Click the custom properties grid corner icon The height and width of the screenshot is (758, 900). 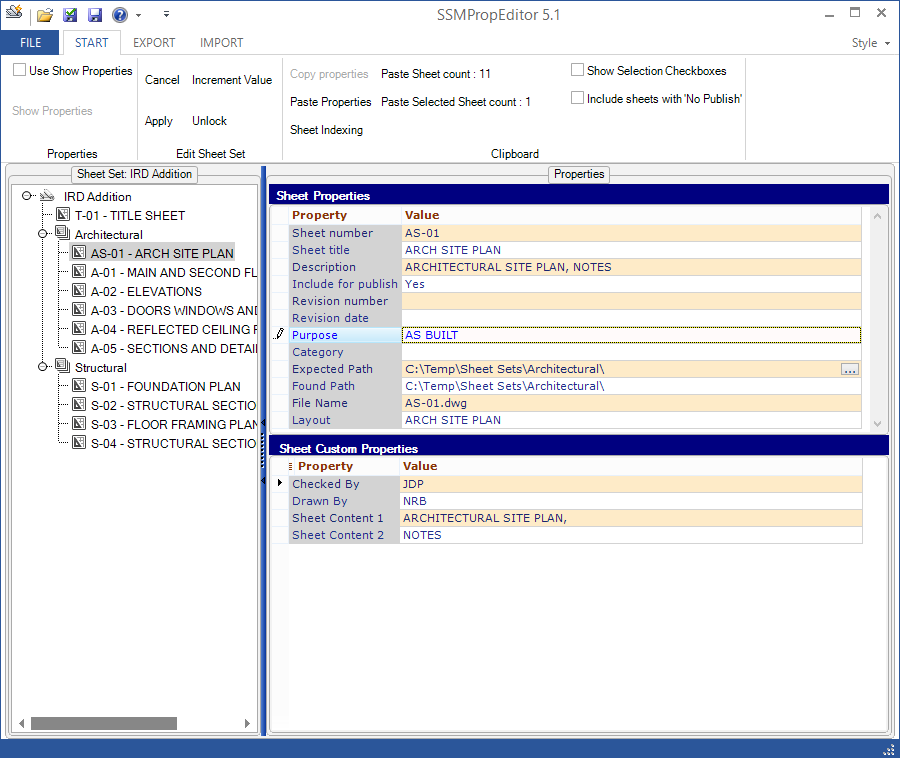290,467
